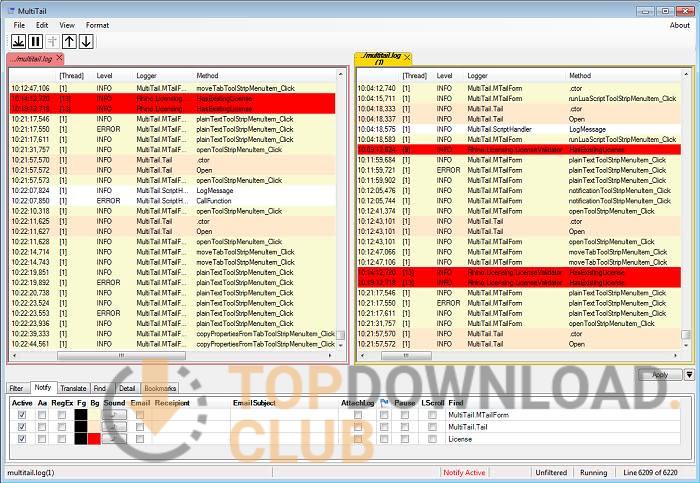Click scroll-down arrow of right log pane

(685, 345)
